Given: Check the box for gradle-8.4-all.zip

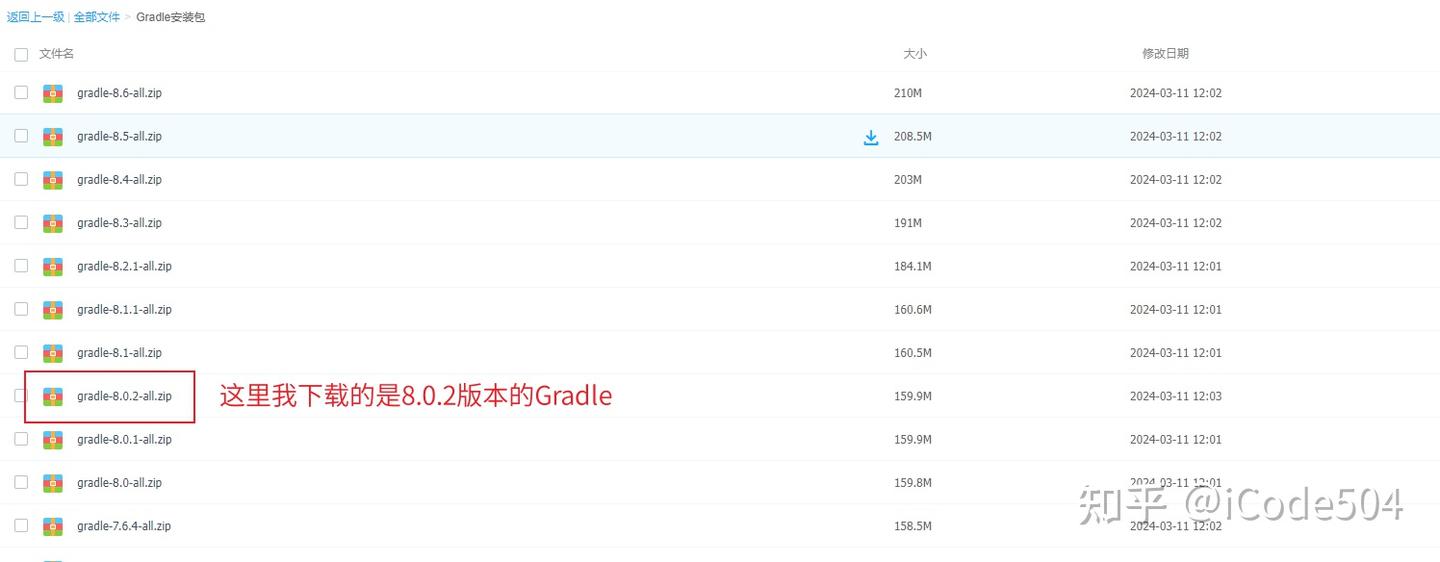Looking at the screenshot, I should point(21,179).
